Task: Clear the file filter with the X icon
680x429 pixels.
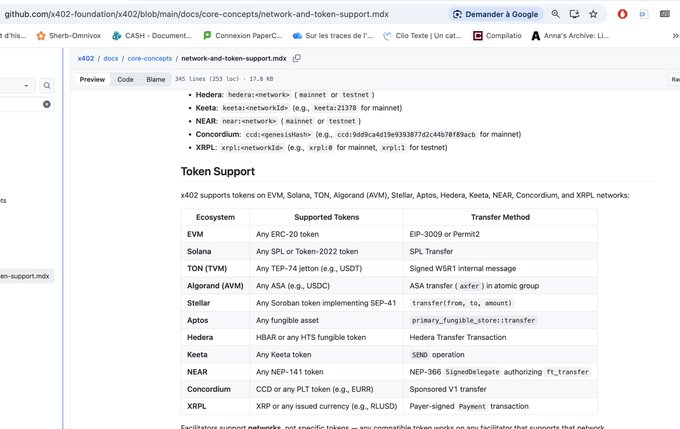Action: 46,104
